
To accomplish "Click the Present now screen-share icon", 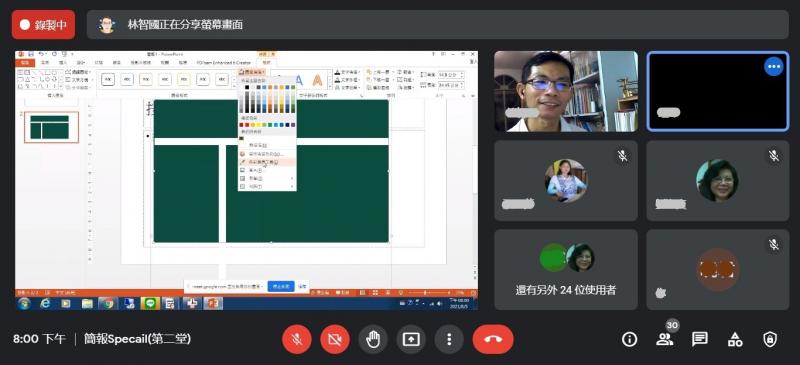I will [411, 339].
